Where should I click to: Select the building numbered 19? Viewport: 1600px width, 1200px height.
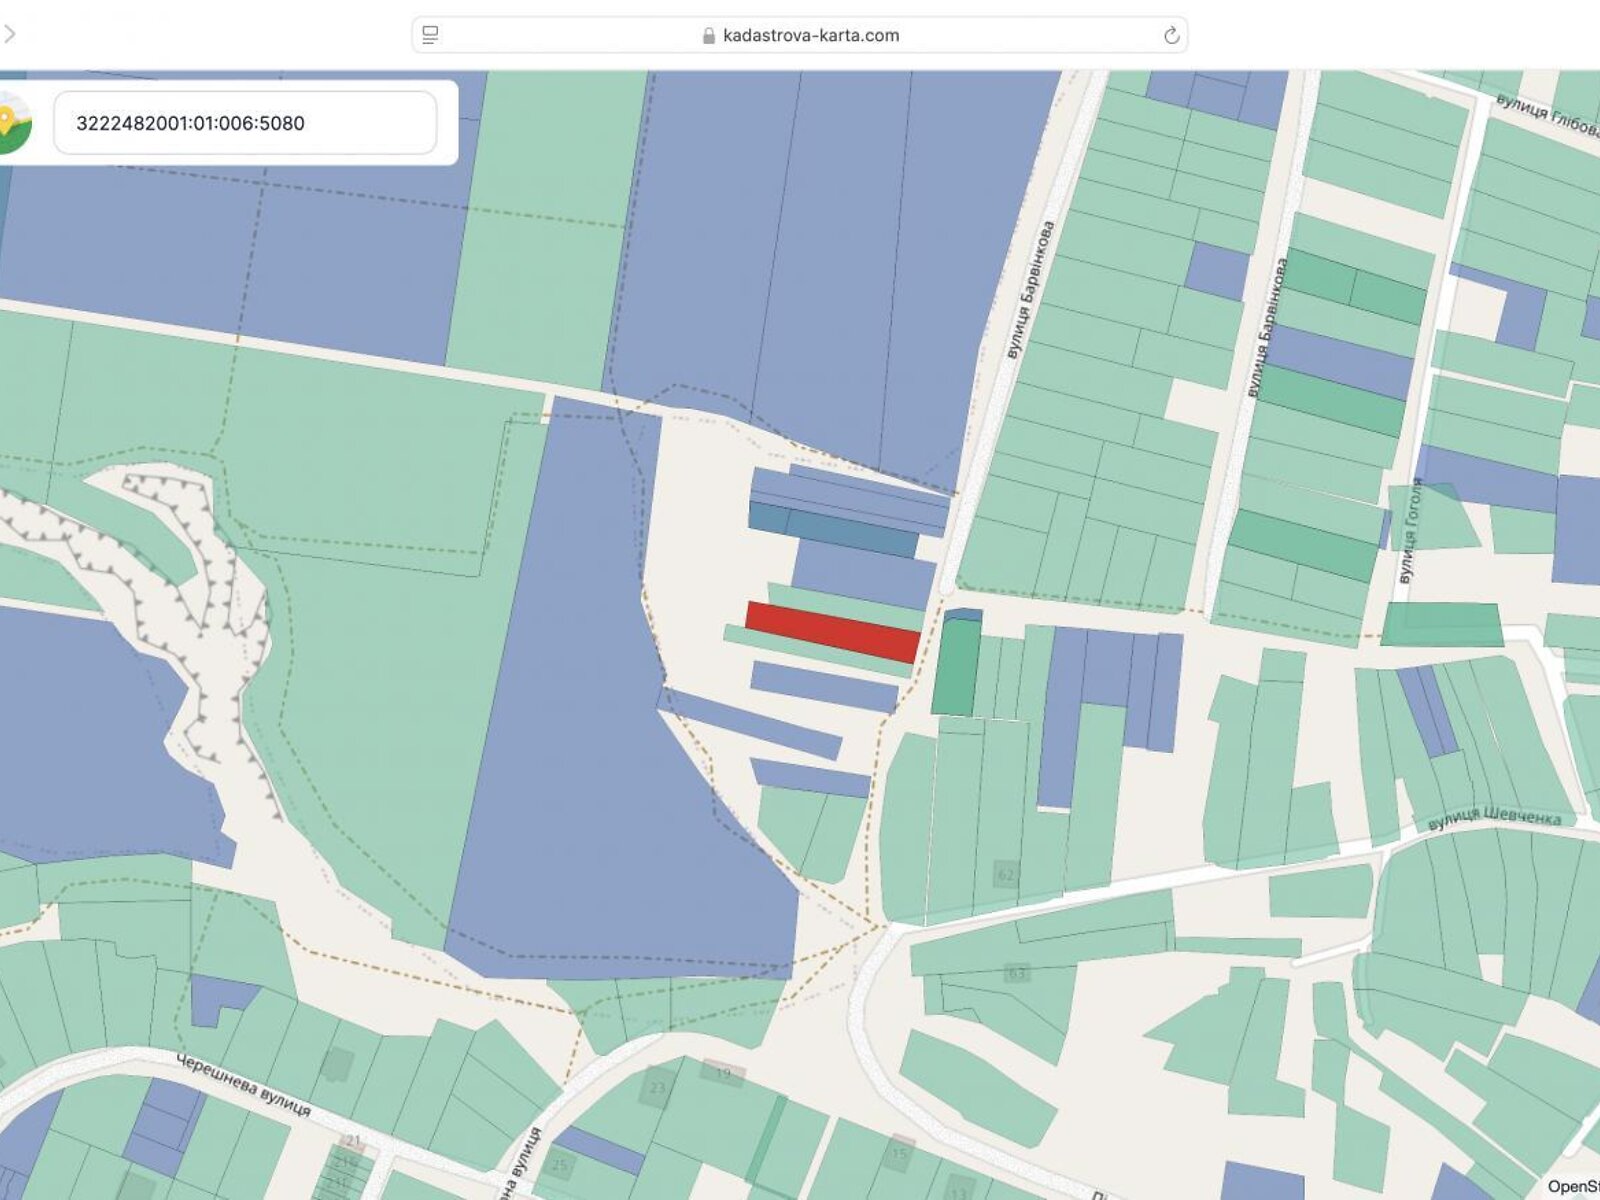click(723, 1073)
